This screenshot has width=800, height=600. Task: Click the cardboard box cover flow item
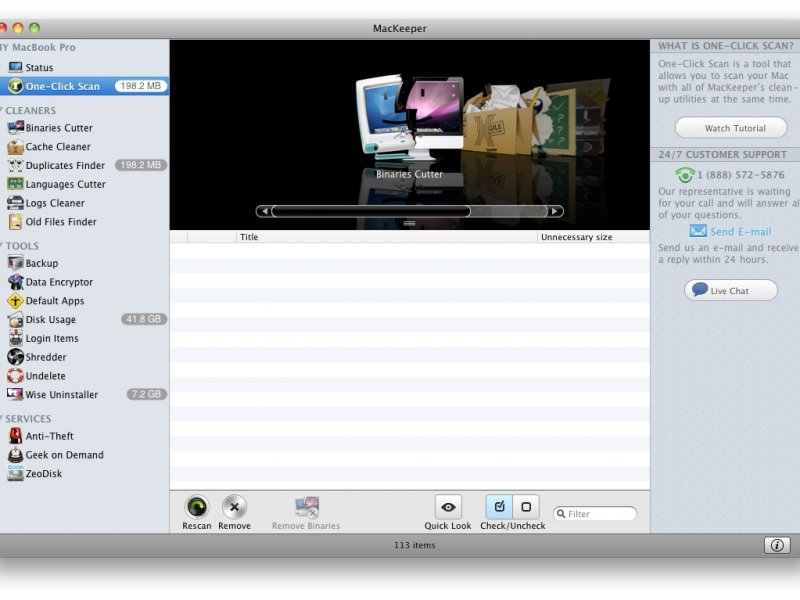(497, 120)
